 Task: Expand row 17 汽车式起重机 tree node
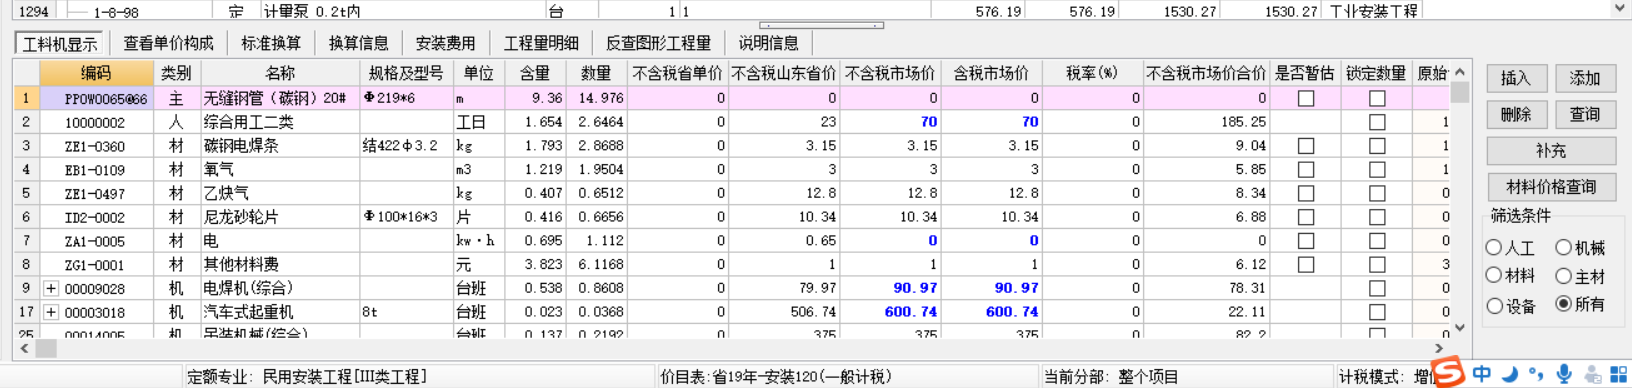click(51, 312)
